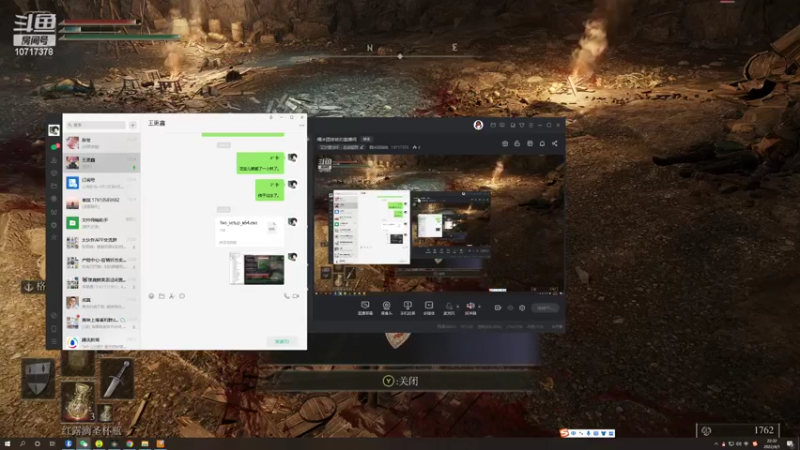This screenshot has height=450, width=800.
Task: Open the phone icon in WeChat sidebar
Action: tap(54, 329)
